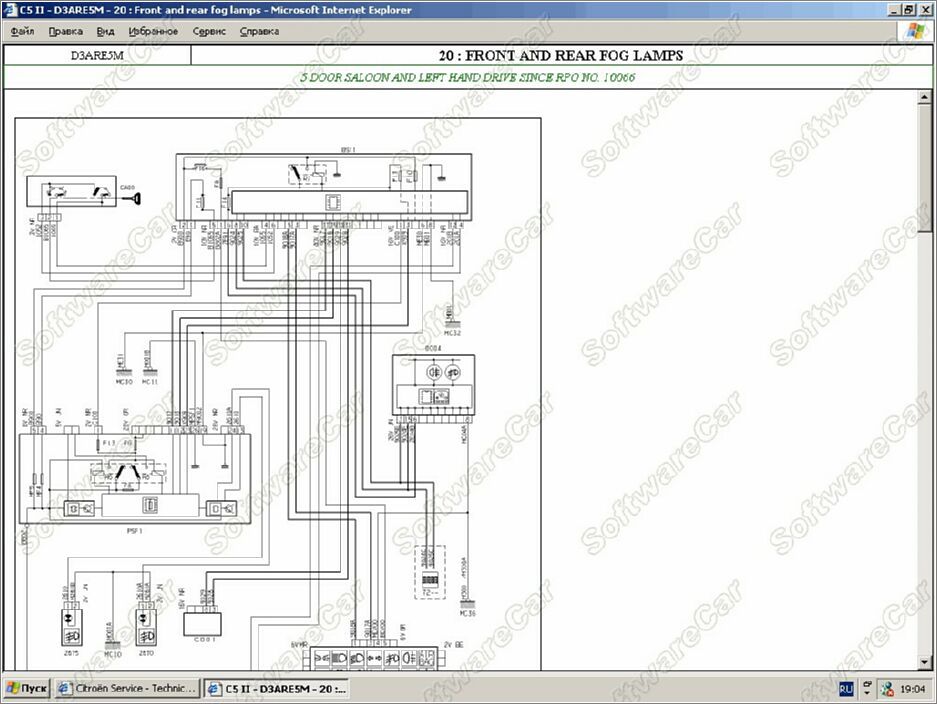The height and width of the screenshot is (704, 937).
Task: Click the right fog lamp symbol 2670
Action: (x=146, y=628)
